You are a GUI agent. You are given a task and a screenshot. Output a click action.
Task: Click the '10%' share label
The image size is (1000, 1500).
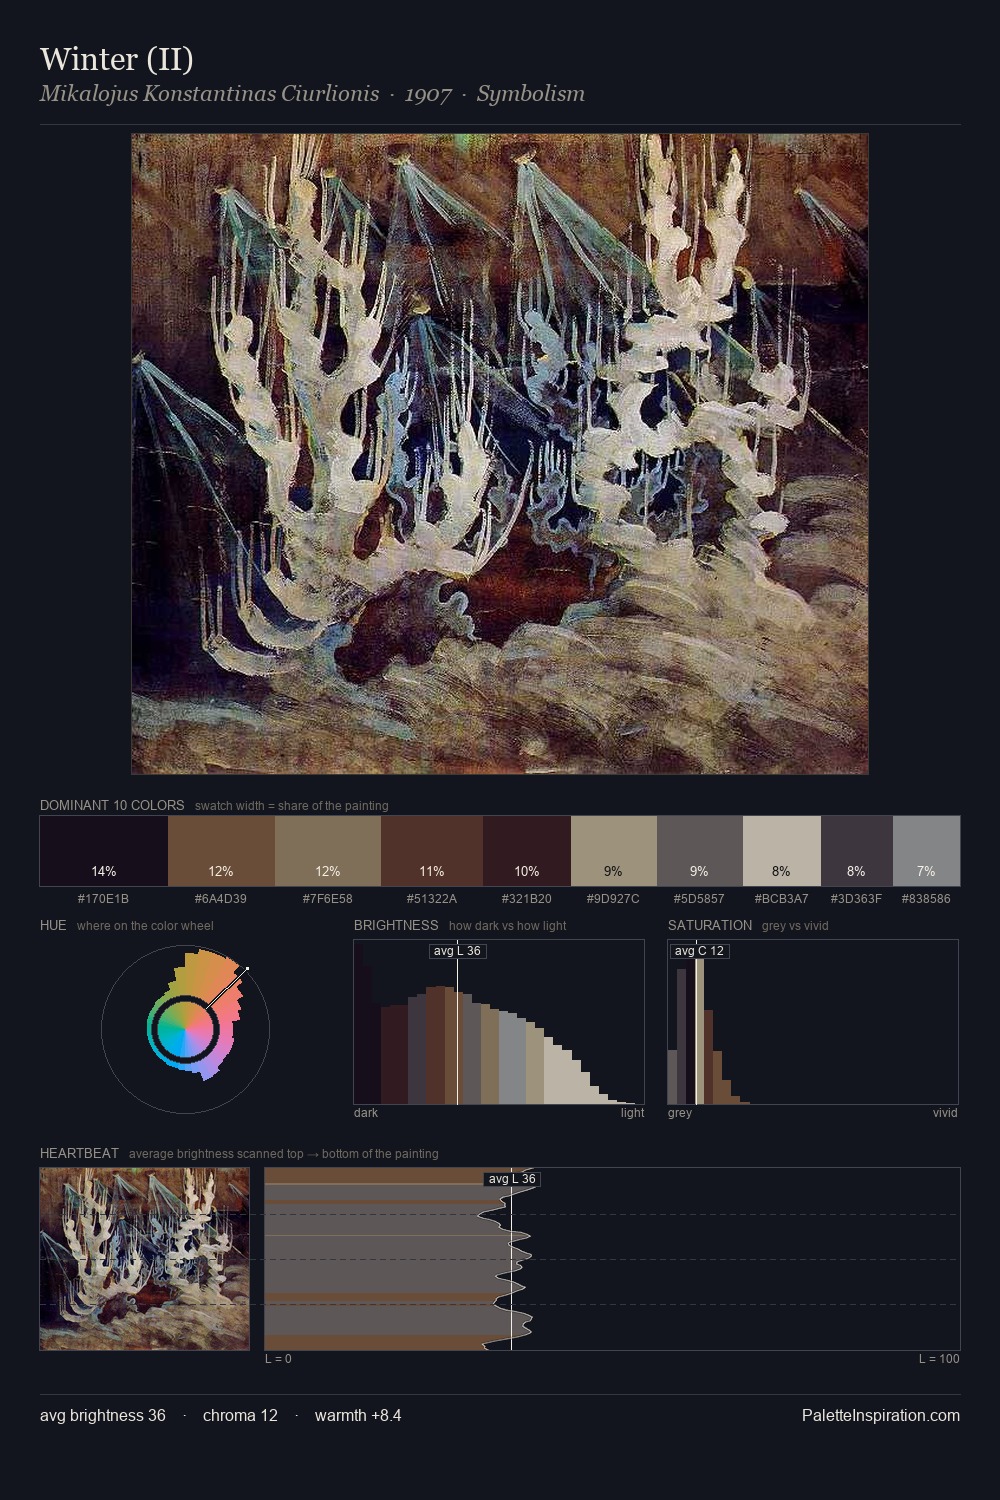527,871
